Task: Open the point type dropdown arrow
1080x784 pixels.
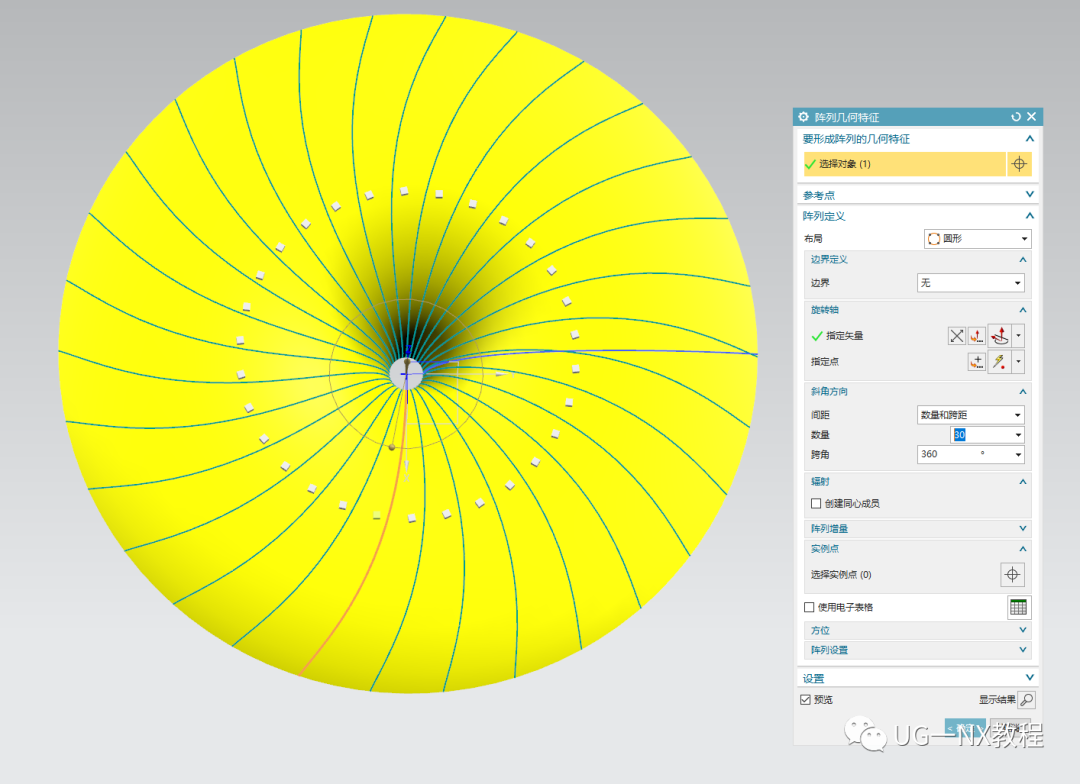Action: click(1019, 362)
